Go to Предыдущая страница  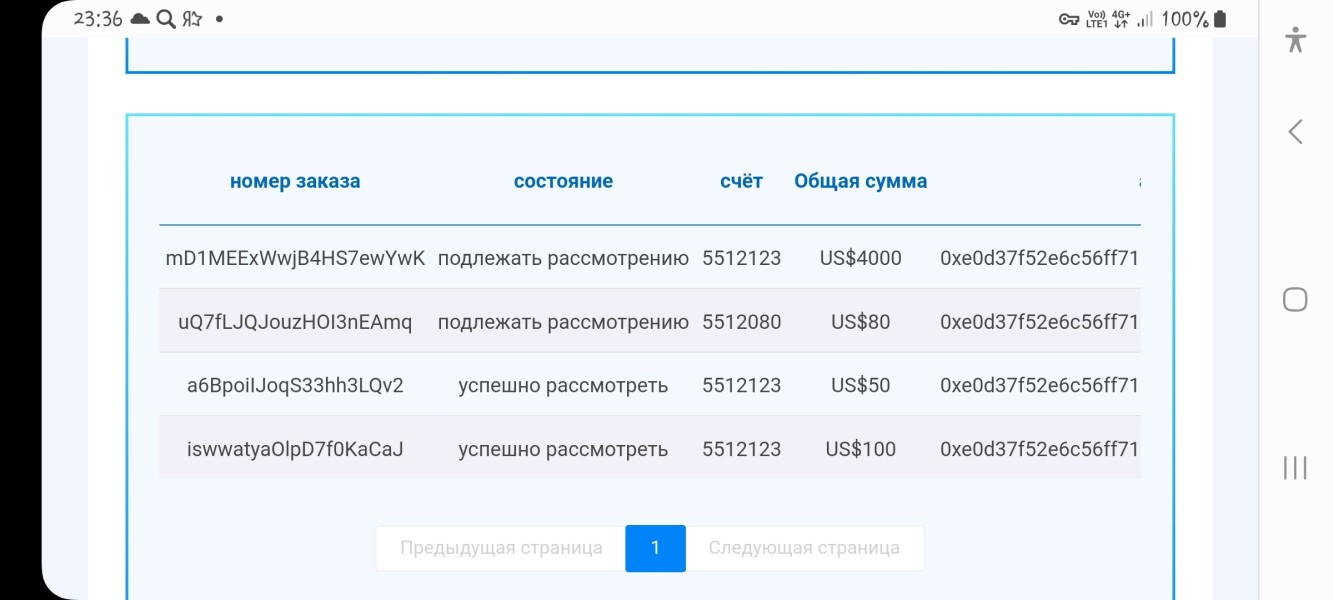pyautogui.click(x=501, y=548)
